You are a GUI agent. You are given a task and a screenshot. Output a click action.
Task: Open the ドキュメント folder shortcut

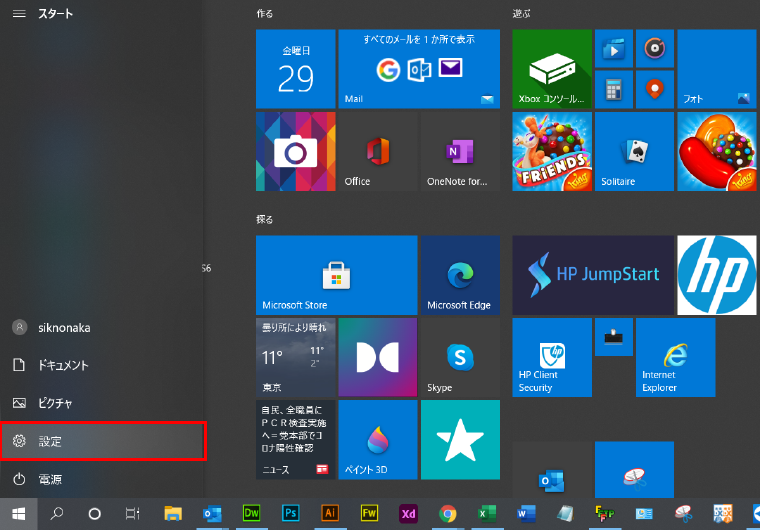coord(102,365)
